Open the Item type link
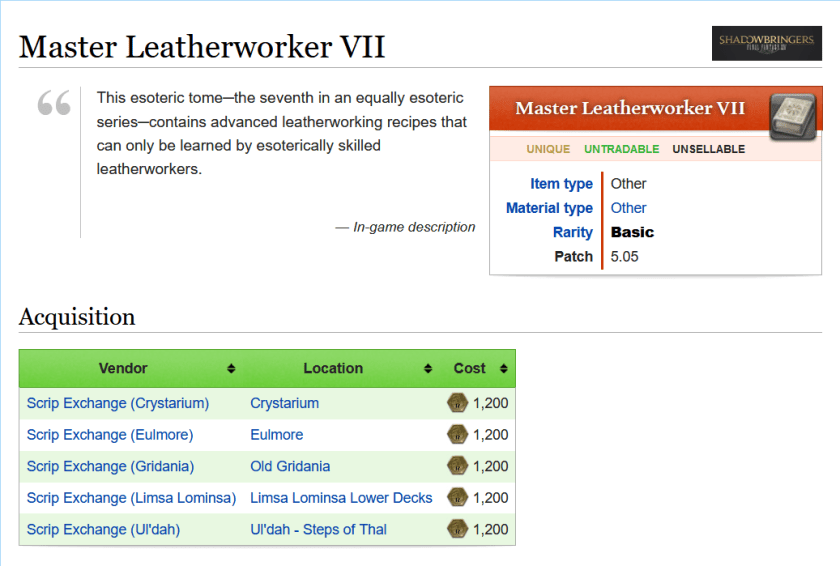The height and width of the screenshot is (566, 840). pyautogui.click(x=561, y=184)
